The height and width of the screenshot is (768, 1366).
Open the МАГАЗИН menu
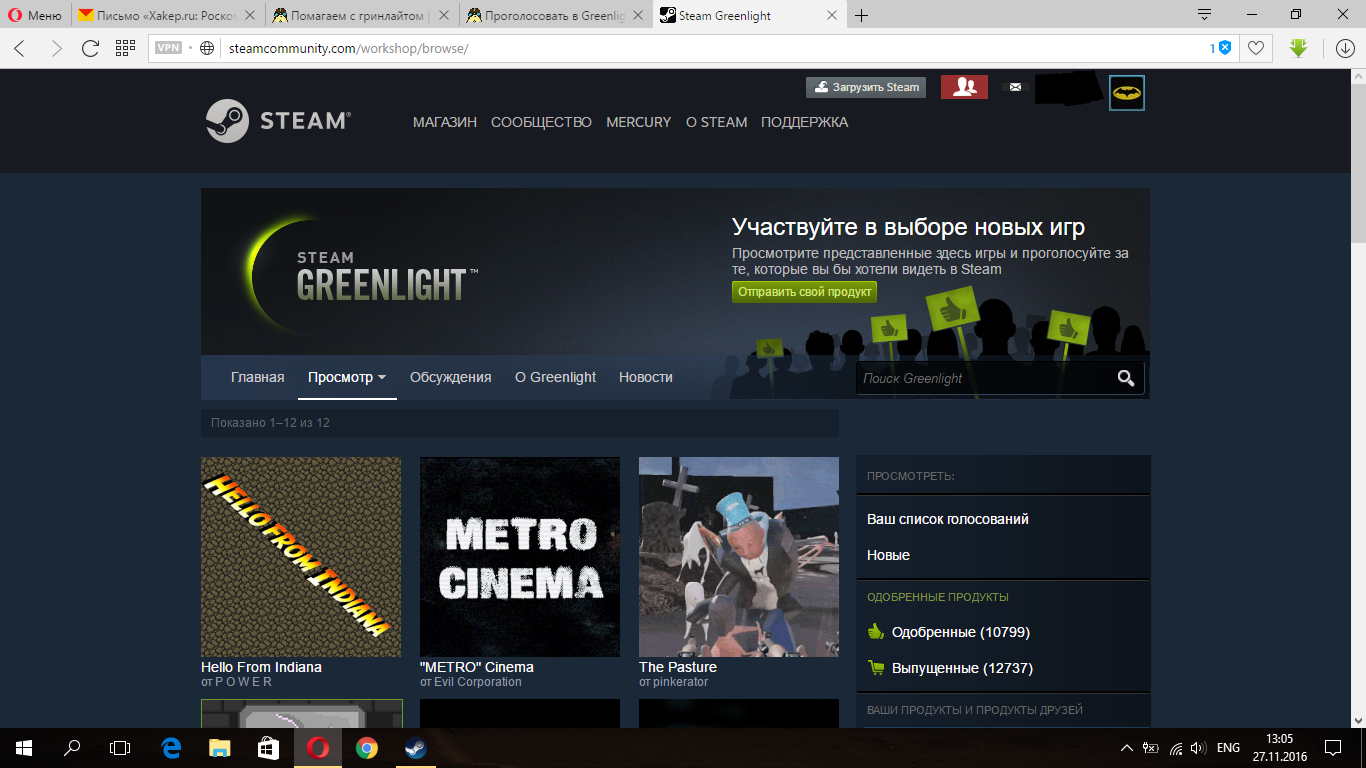click(445, 122)
